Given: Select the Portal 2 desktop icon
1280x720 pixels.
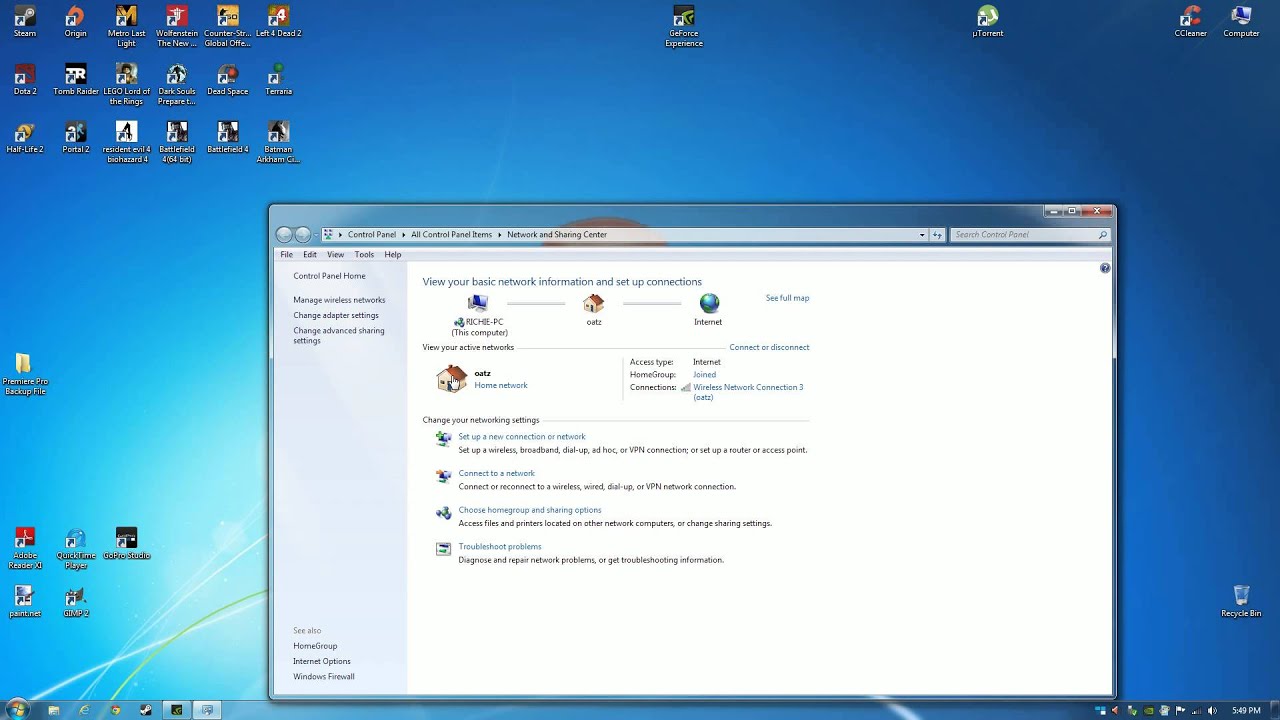Looking at the screenshot, I should point(76,138).
